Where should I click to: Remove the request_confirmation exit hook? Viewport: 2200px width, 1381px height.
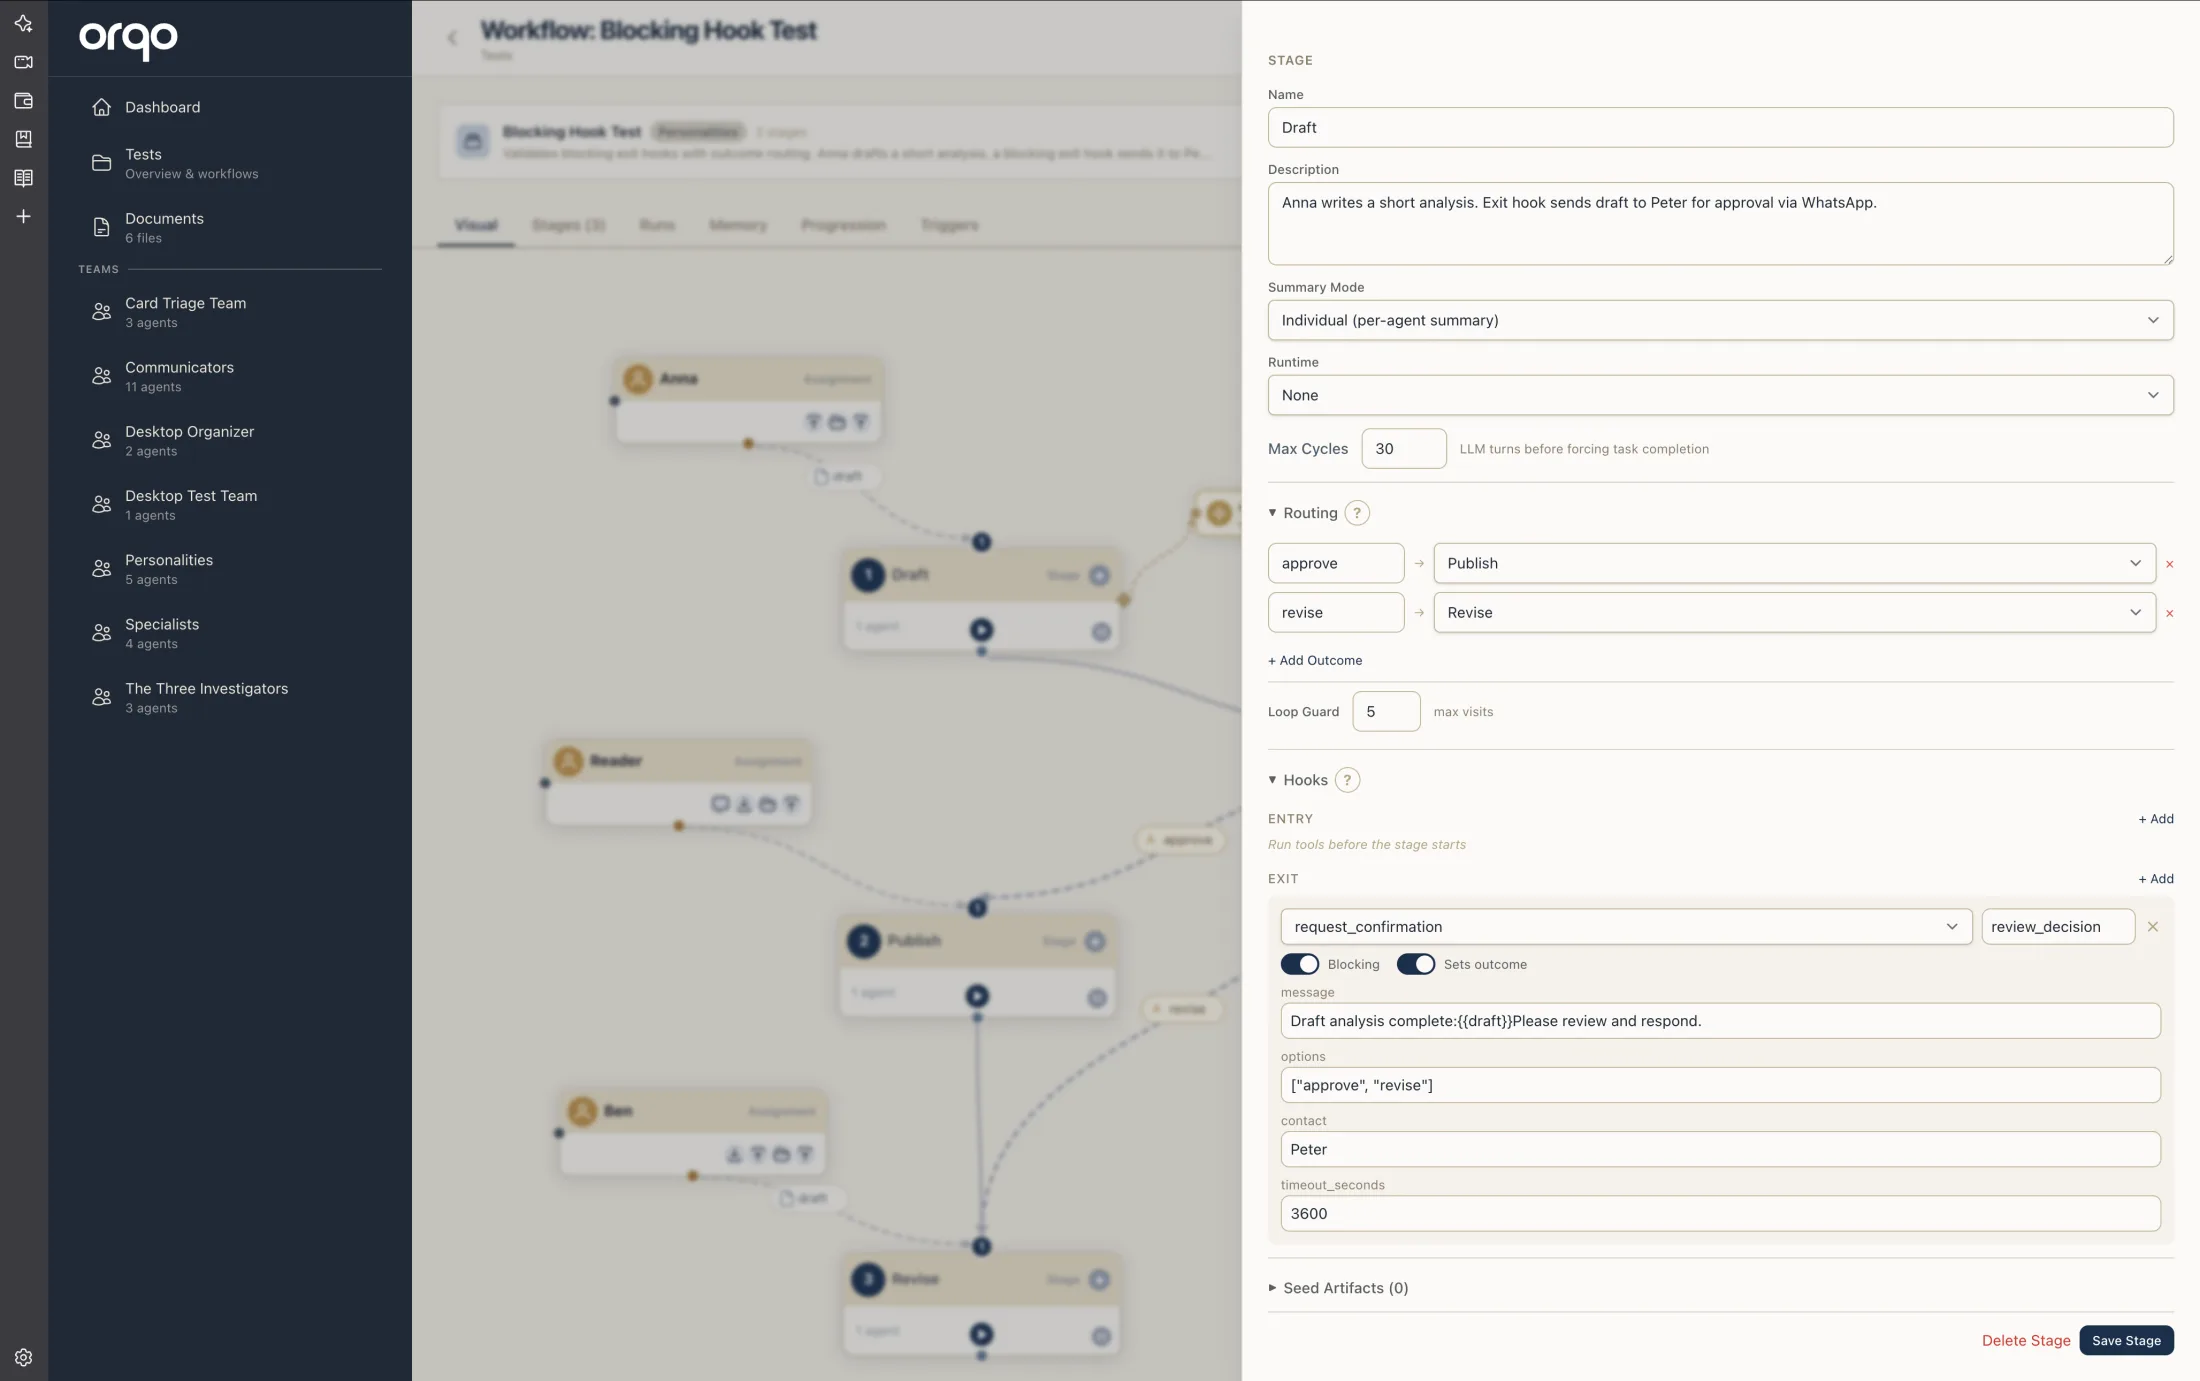[2152, 927]
